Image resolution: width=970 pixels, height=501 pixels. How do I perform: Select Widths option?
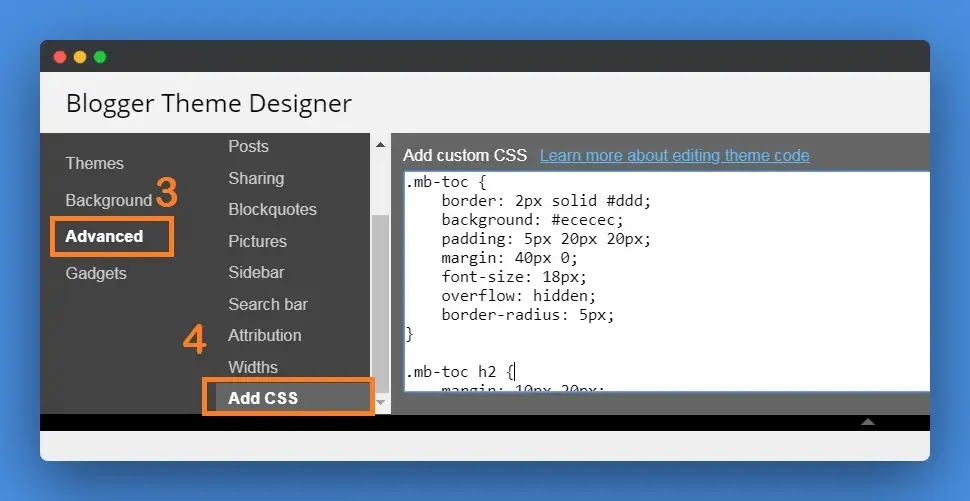(253, 367)
